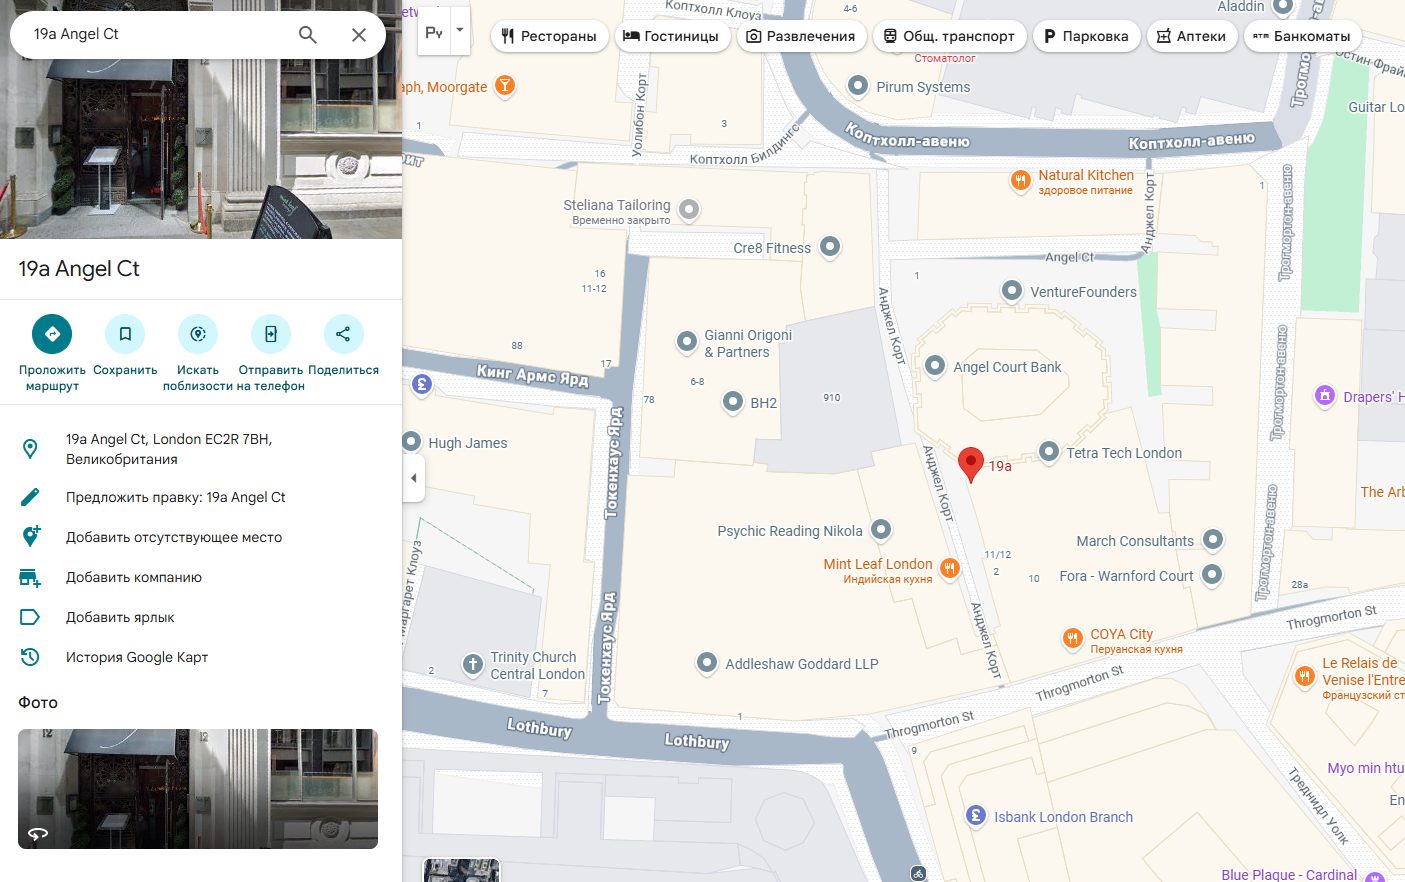The height and width of the screenshot is (882, 1405).
Task: Select the COYA City restaurant marker
Action: point(1072,638)
